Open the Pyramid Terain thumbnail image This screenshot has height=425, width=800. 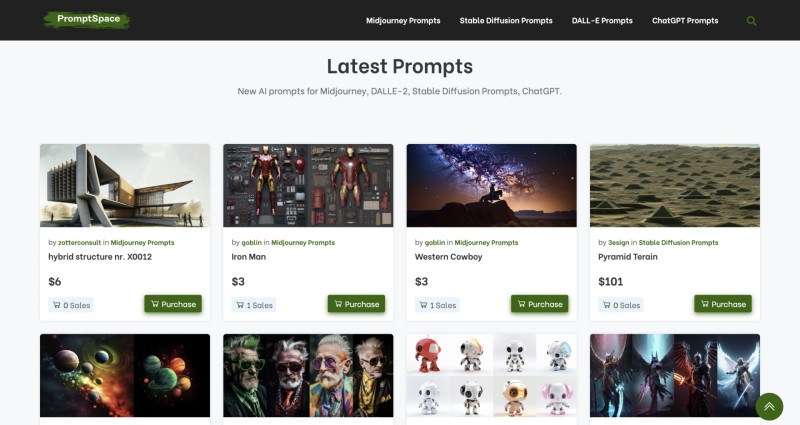pyautogui.click(x=675, y=185)
